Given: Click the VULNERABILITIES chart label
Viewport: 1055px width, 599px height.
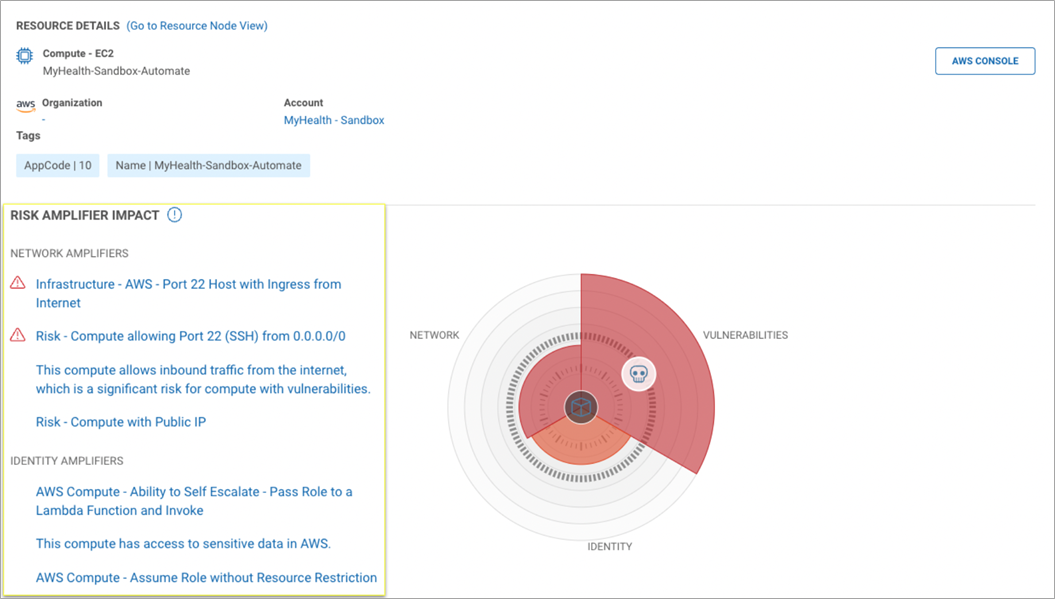Looking at the screenshot, I should pyautogui.click(x=745, y=334).
